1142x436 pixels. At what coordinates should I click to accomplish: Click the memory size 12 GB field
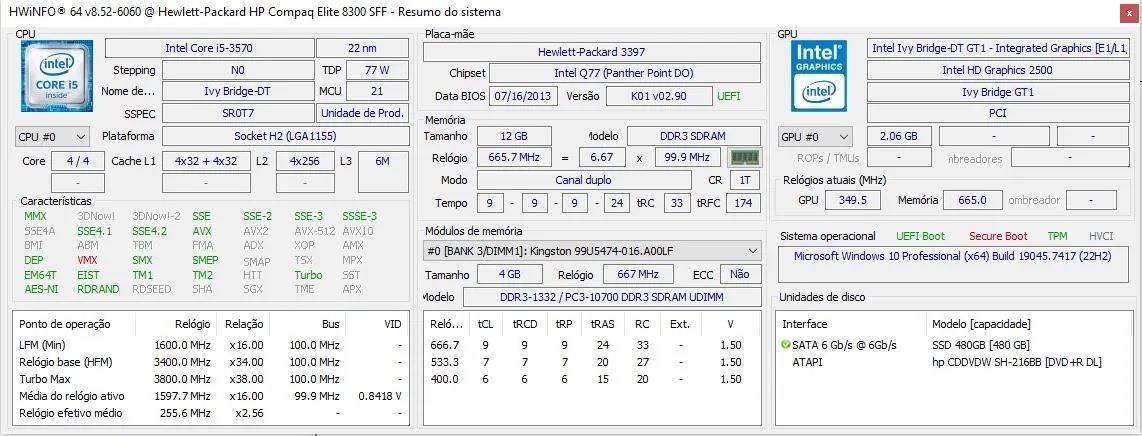(513, 136)
